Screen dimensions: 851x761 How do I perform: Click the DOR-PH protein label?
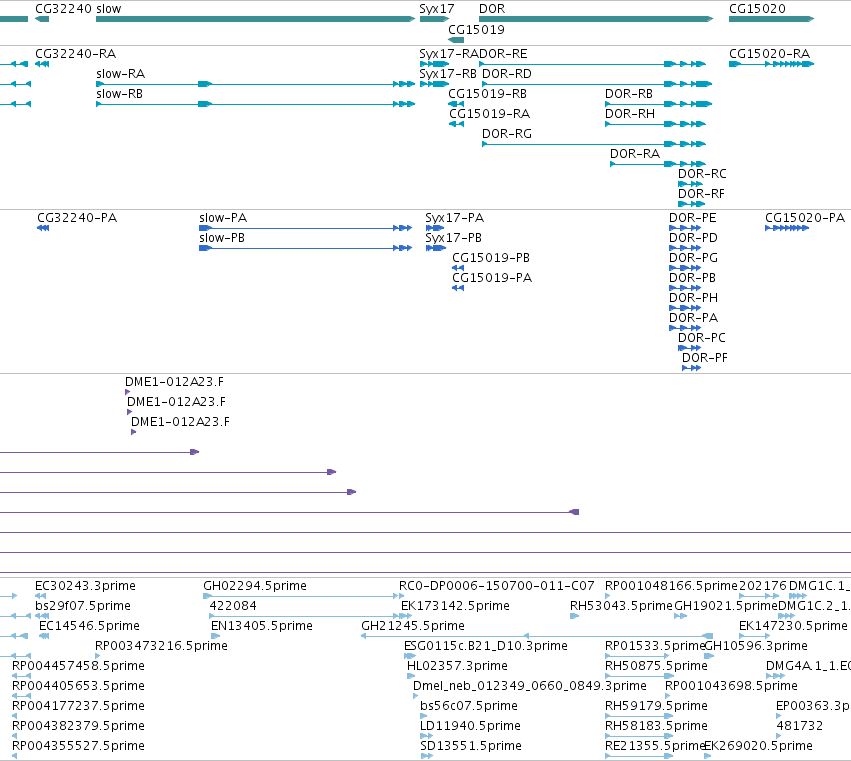click(x=694, y=298)
